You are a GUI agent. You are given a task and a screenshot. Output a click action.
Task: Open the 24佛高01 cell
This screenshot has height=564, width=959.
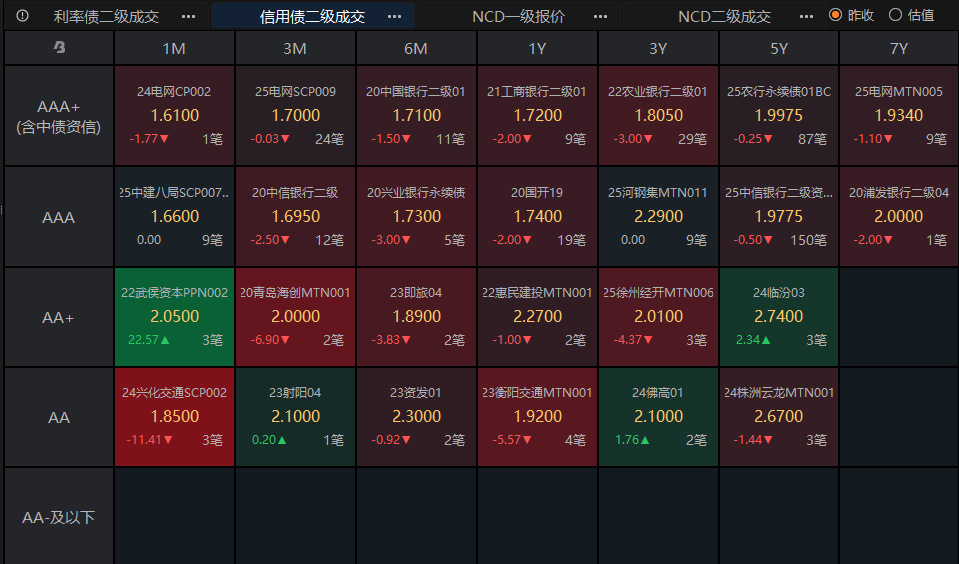tap(659, 417)
